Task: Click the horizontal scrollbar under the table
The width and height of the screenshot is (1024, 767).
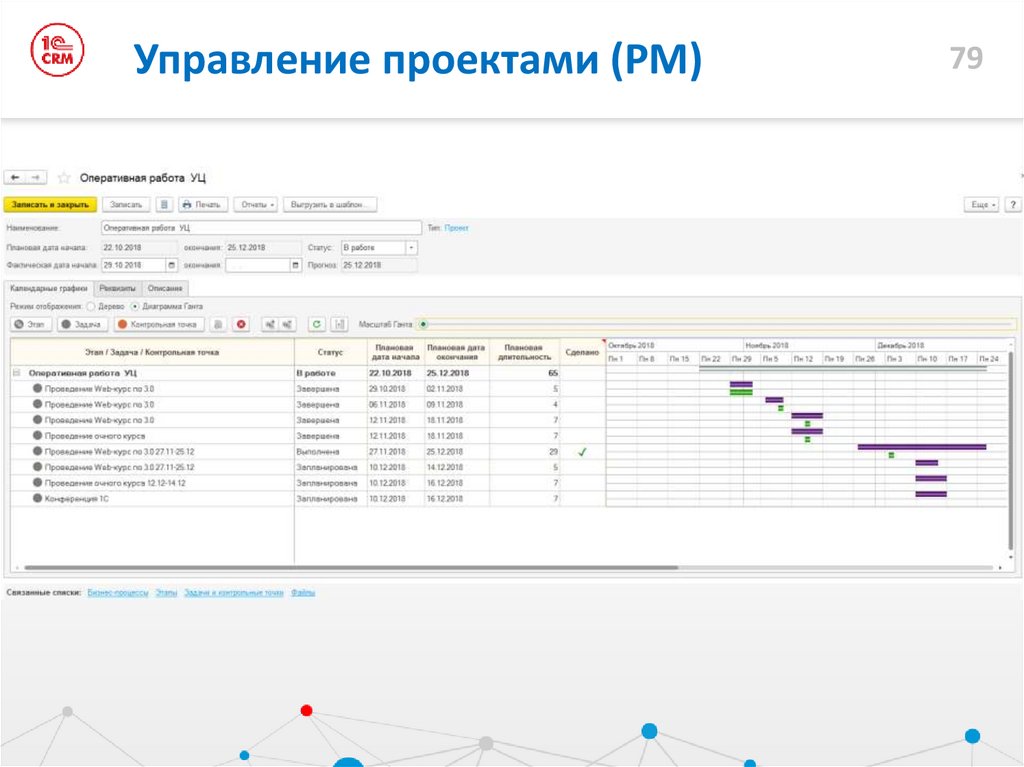Action: click(x=351, y=568)
